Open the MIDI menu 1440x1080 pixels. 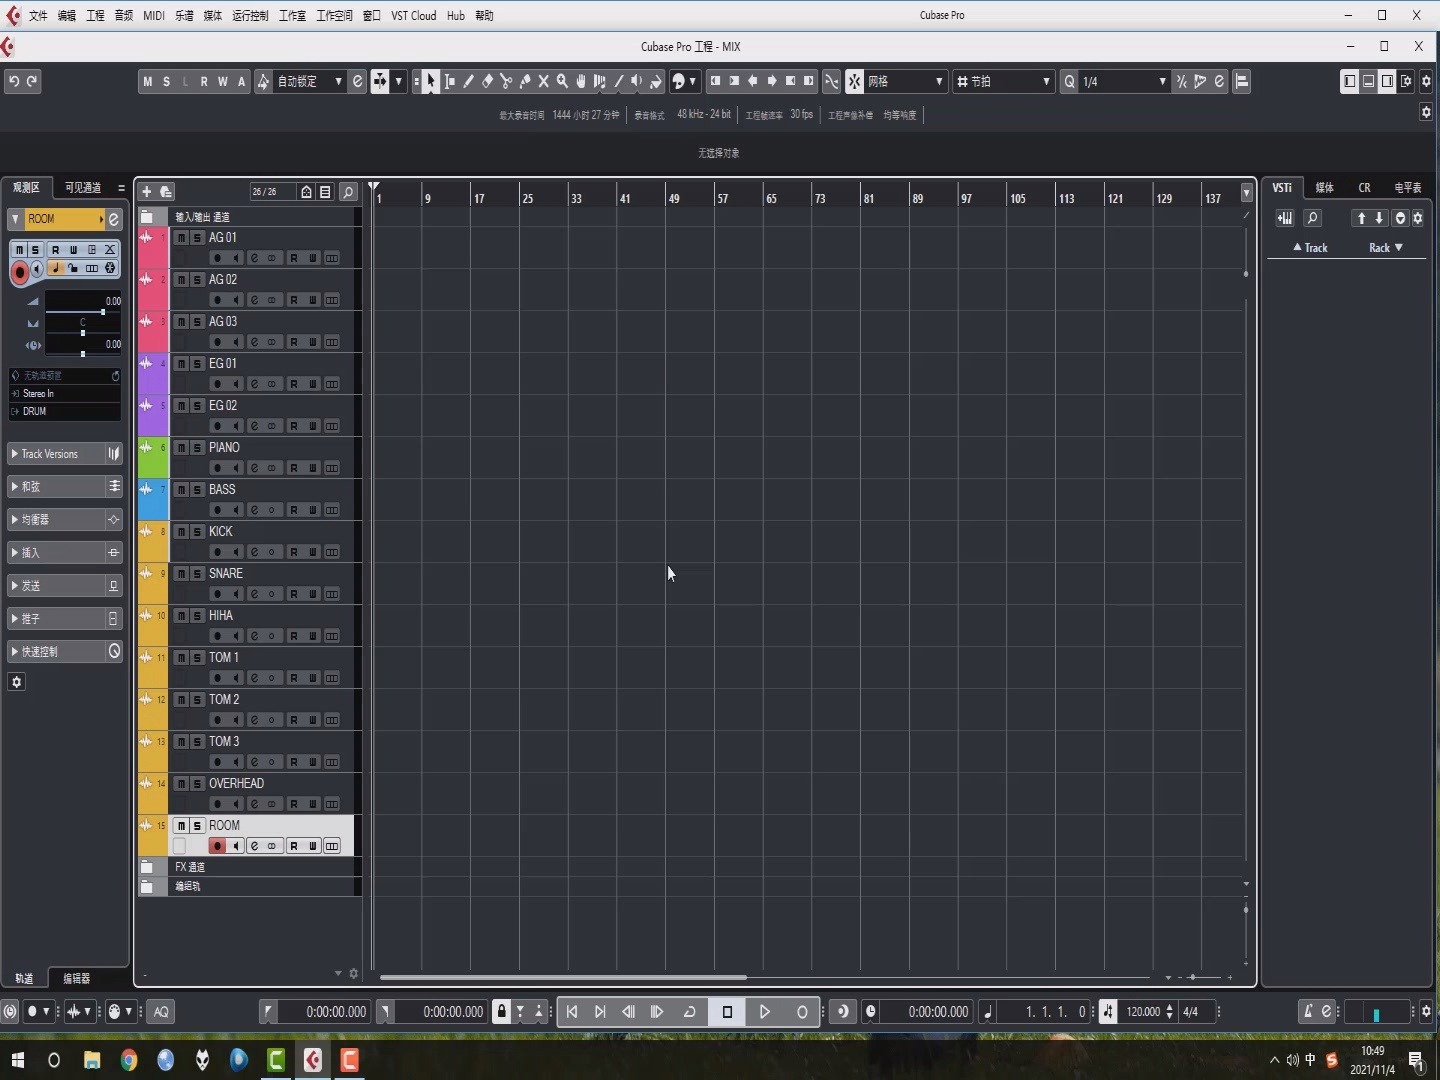point(153,15)
